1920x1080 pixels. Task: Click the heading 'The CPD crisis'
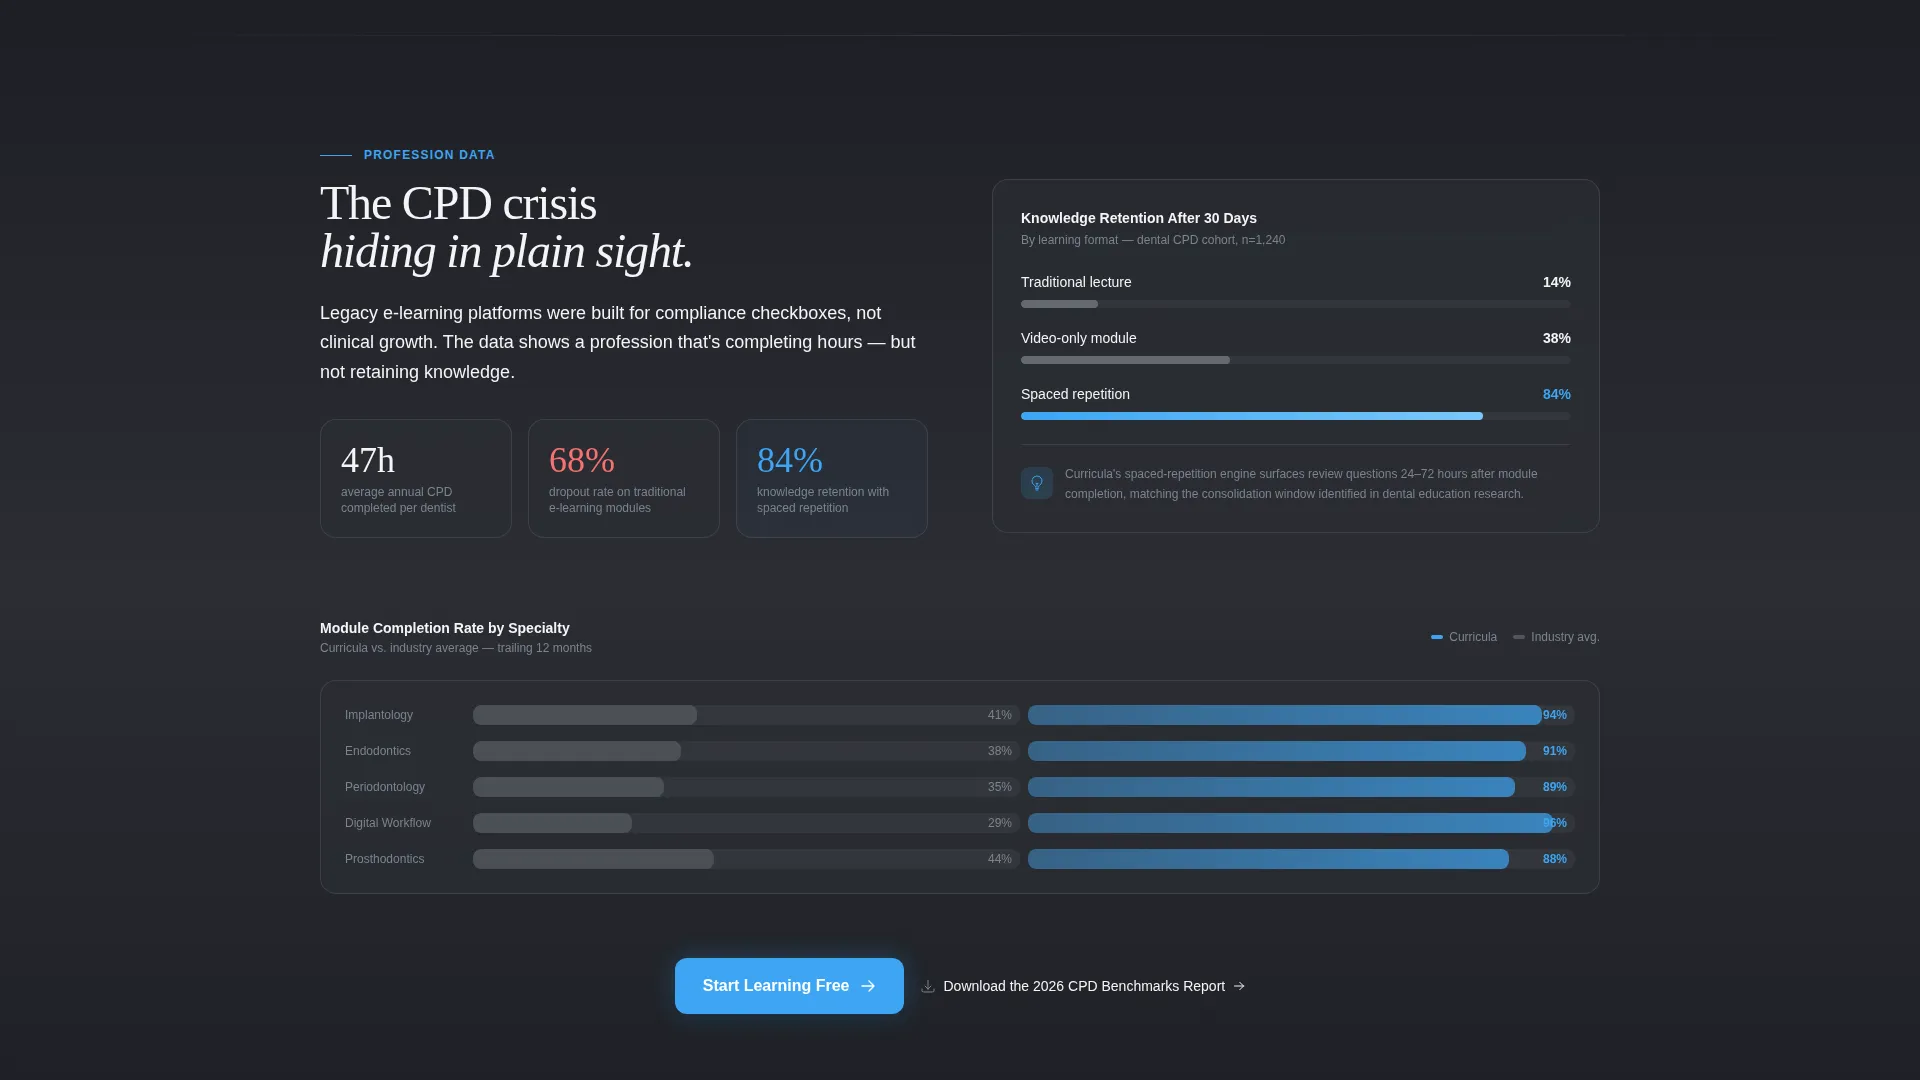click(x=458, y=204)
